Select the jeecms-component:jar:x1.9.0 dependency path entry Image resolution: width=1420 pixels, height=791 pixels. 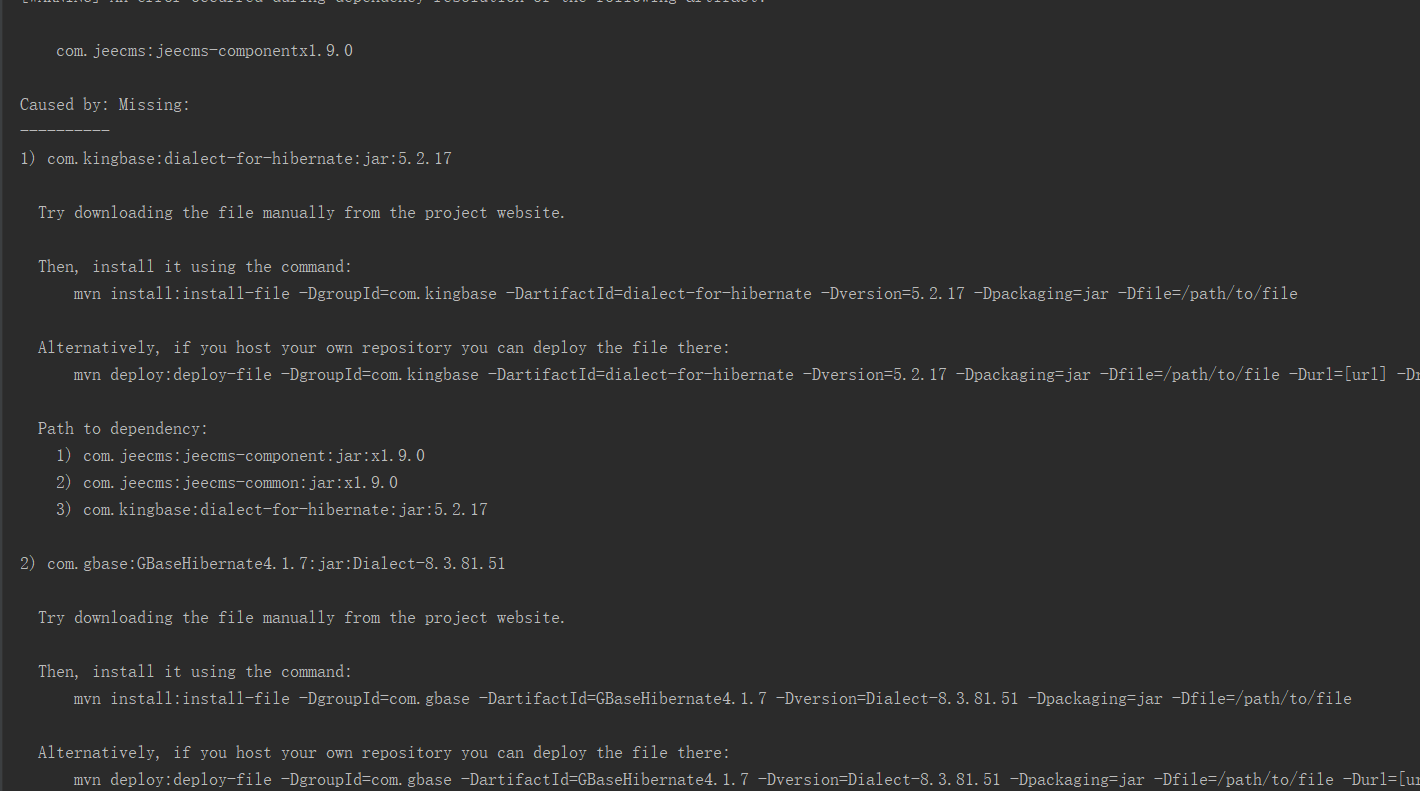click(x=253, y=456)
